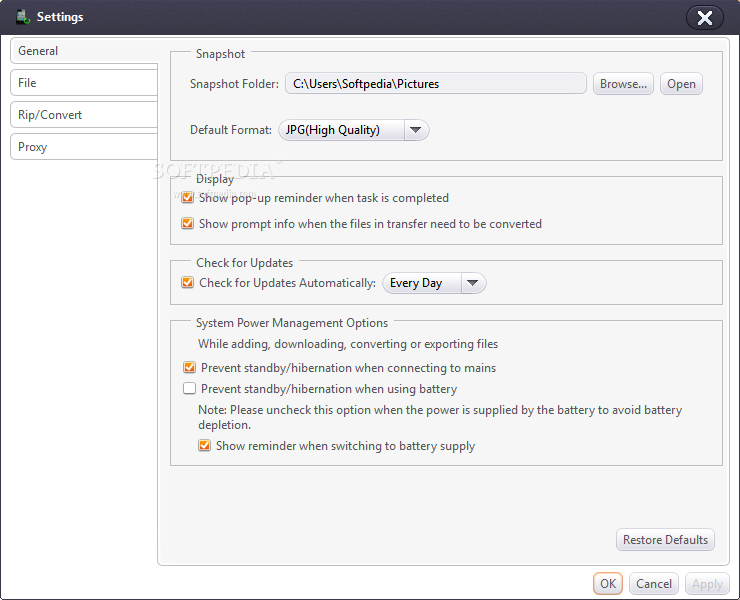The width and height of the screenshot is (740, 600).
Task: Open the Every Day frequency dropdown arrow
Action: [473, 283]
